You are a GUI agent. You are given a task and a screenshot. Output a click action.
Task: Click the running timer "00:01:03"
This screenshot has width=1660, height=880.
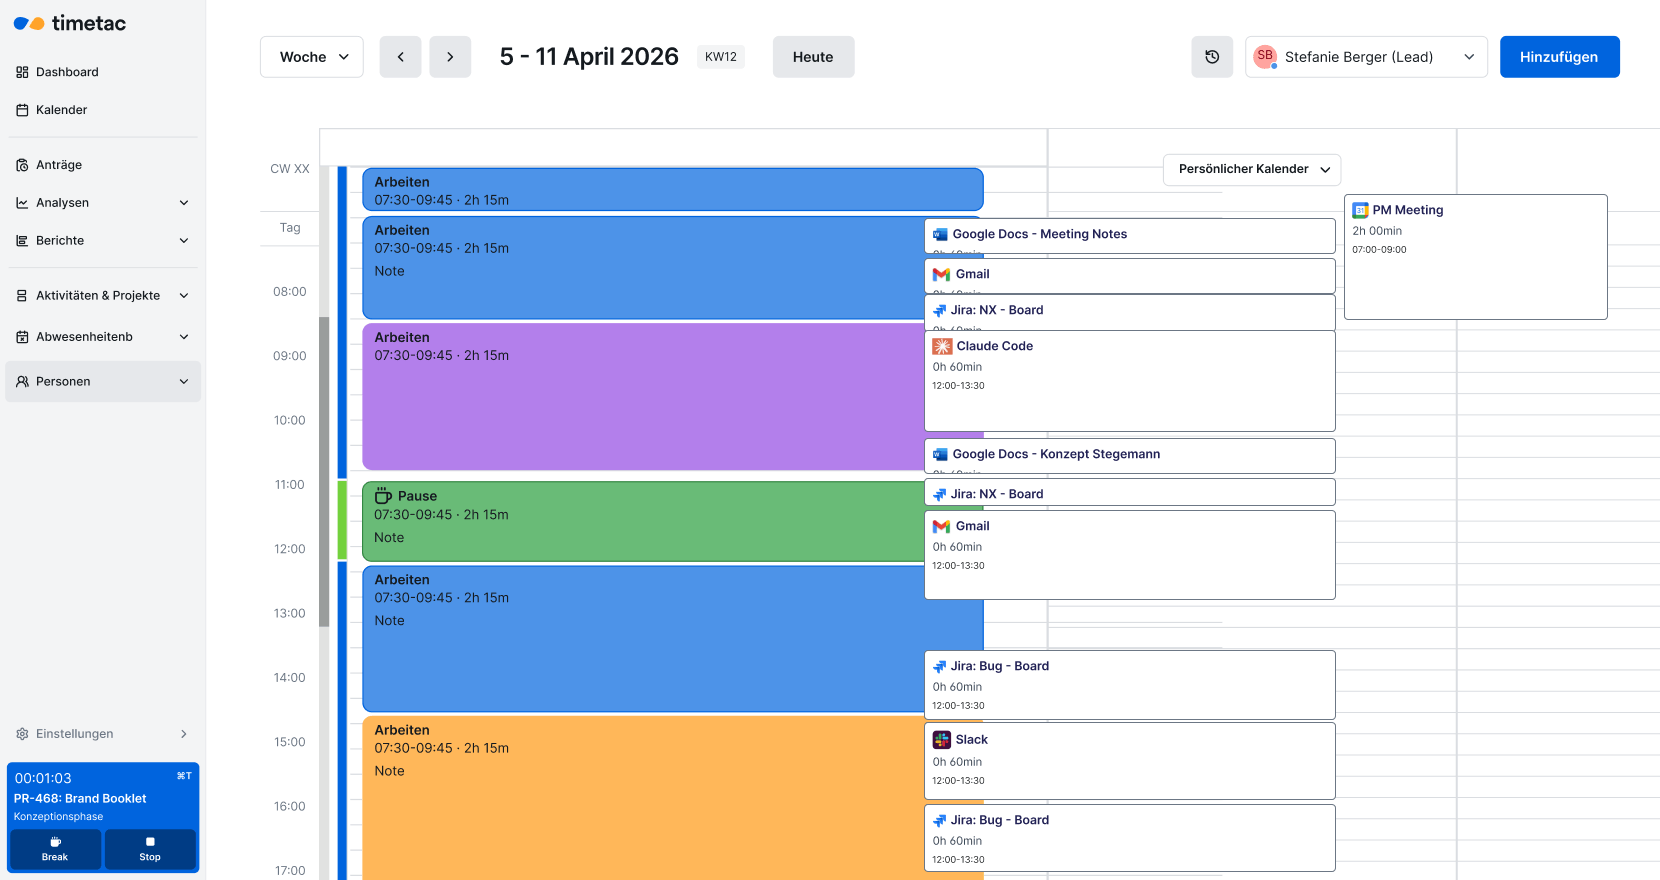tap(43, 778)
